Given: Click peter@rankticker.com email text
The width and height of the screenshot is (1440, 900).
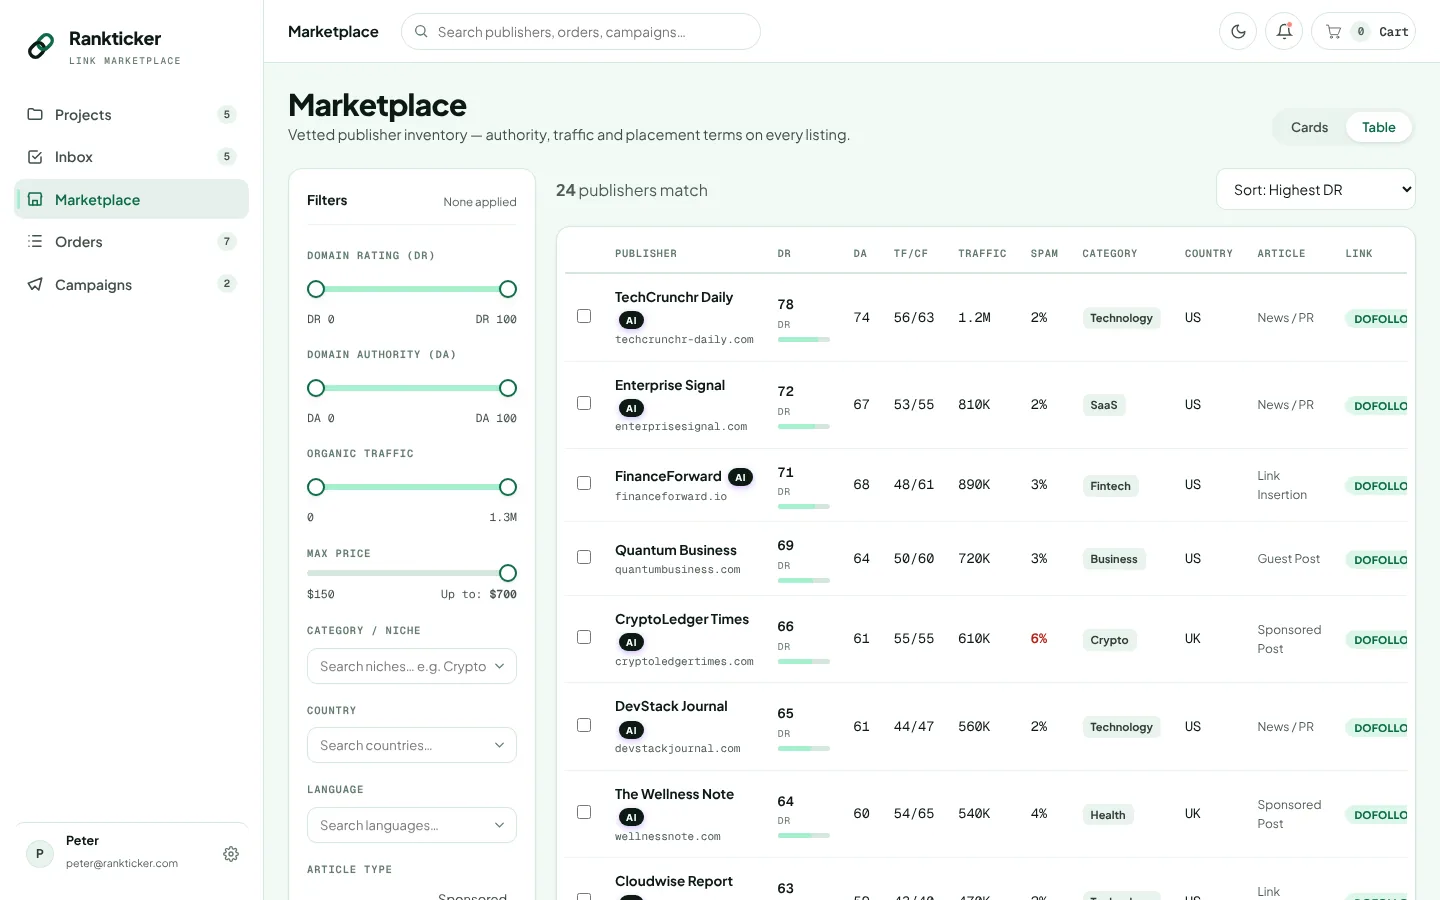Looking at the screenshot, I should (122, 863).
